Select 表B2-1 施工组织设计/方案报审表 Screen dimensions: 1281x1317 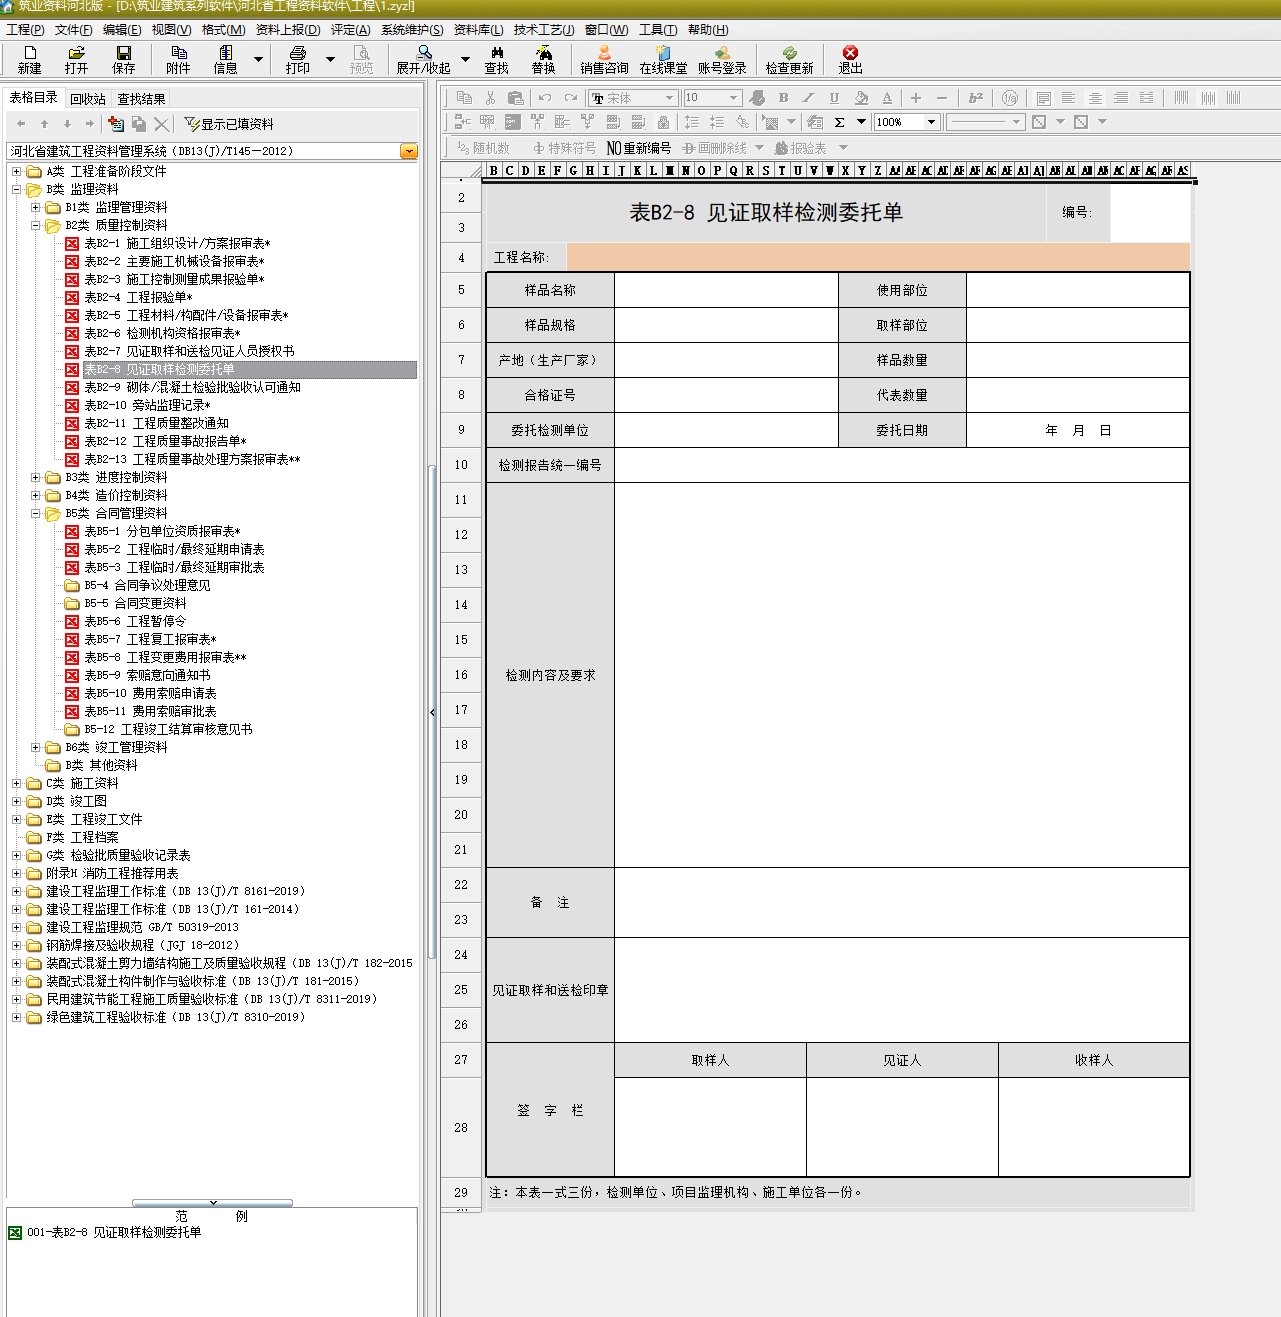(x=177, y=243)
